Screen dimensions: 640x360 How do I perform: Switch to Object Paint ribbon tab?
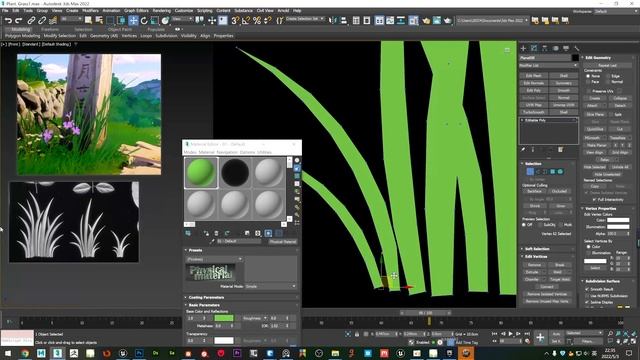point(120,29)
